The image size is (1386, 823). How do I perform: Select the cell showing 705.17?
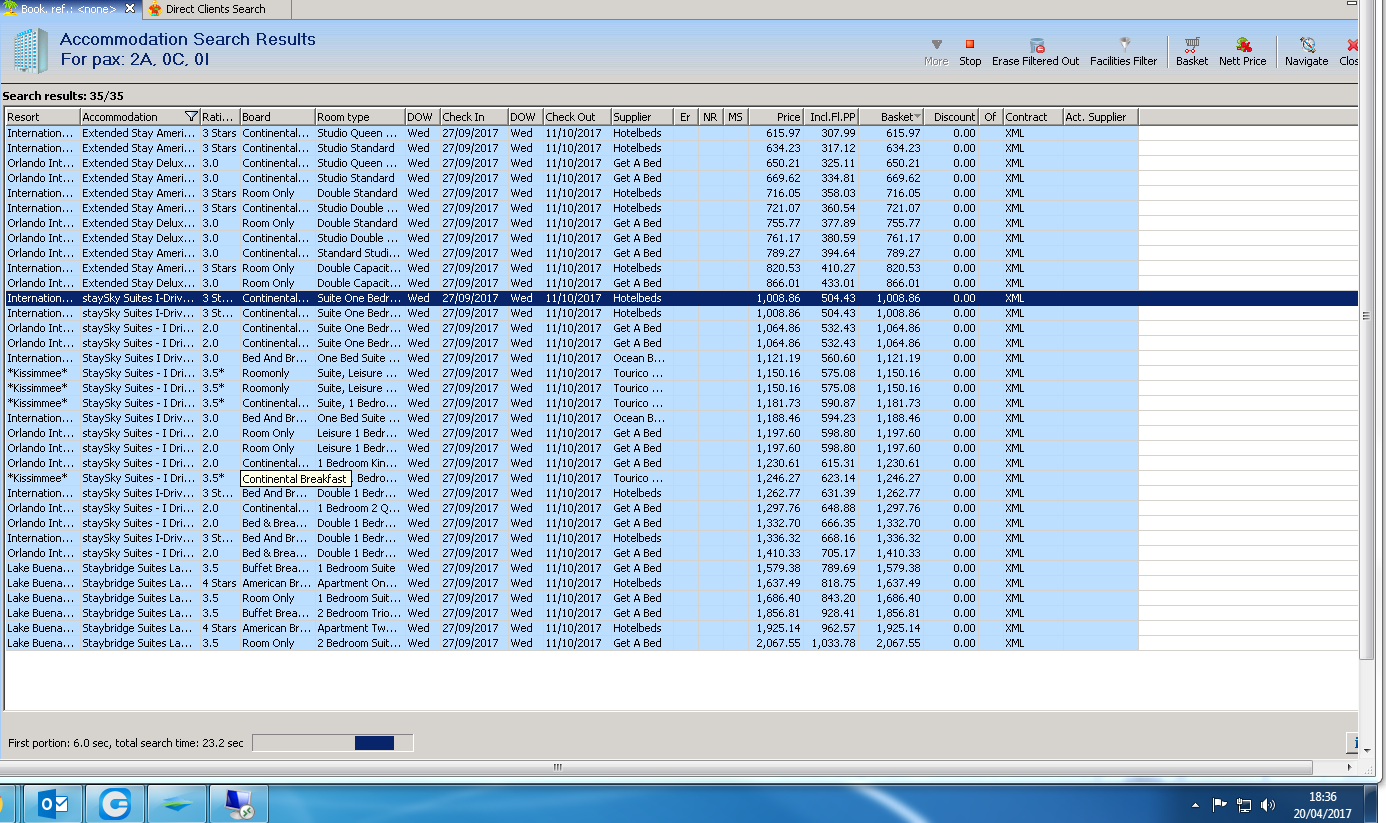(x=832, y=553)
